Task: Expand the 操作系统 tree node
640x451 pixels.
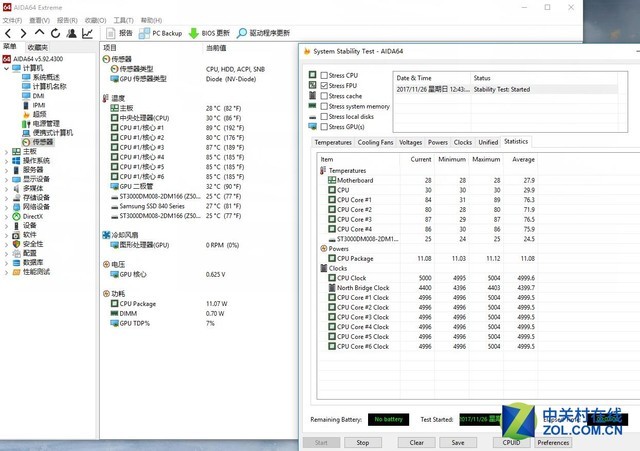Action: pos(6,161)
